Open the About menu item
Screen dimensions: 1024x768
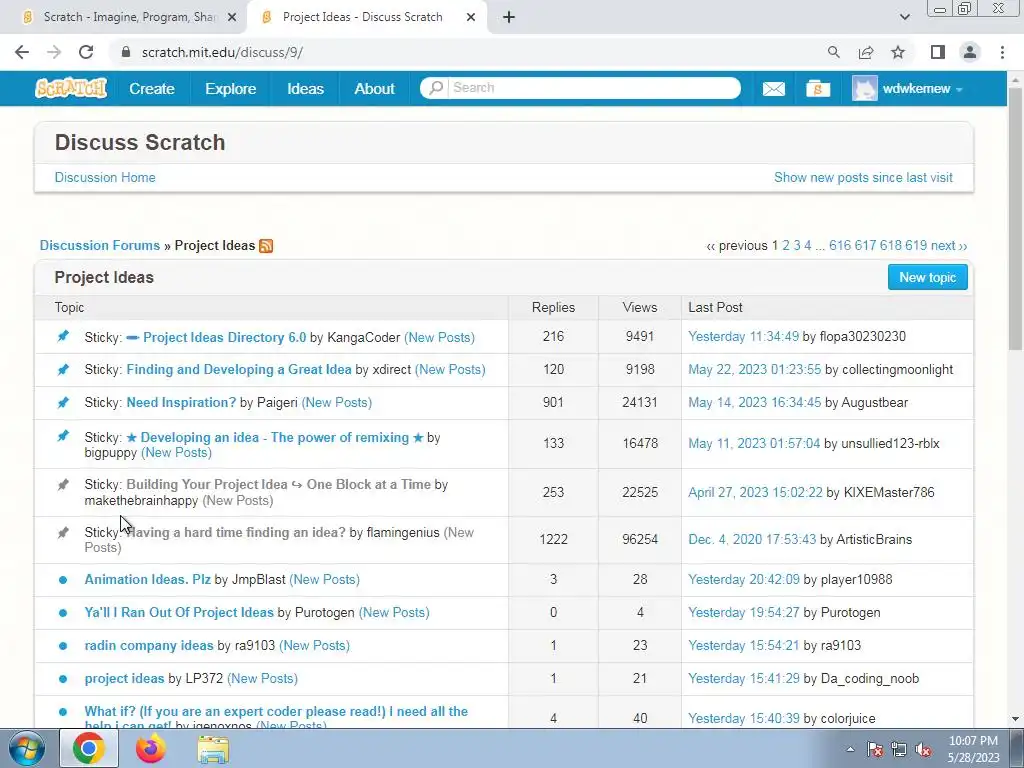[x=374, y=89]
